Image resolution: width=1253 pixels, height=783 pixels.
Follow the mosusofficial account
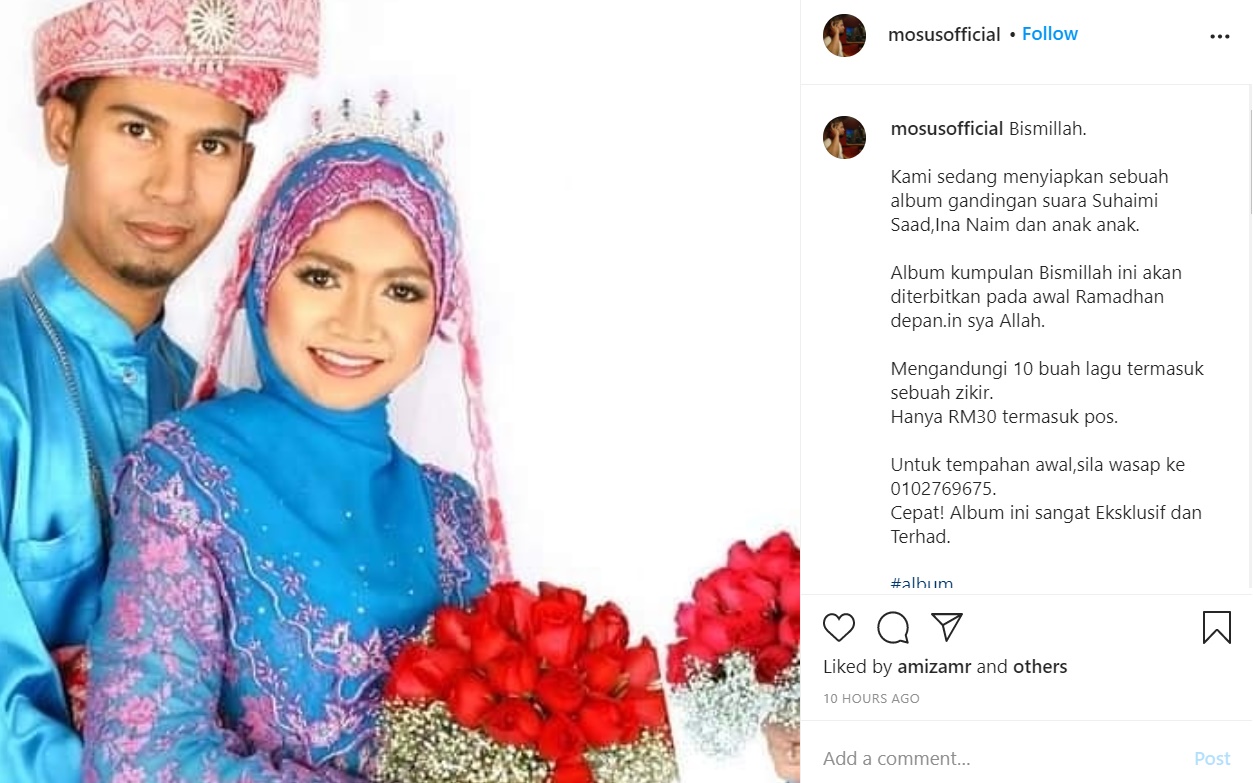click(x=1050, y=34)
